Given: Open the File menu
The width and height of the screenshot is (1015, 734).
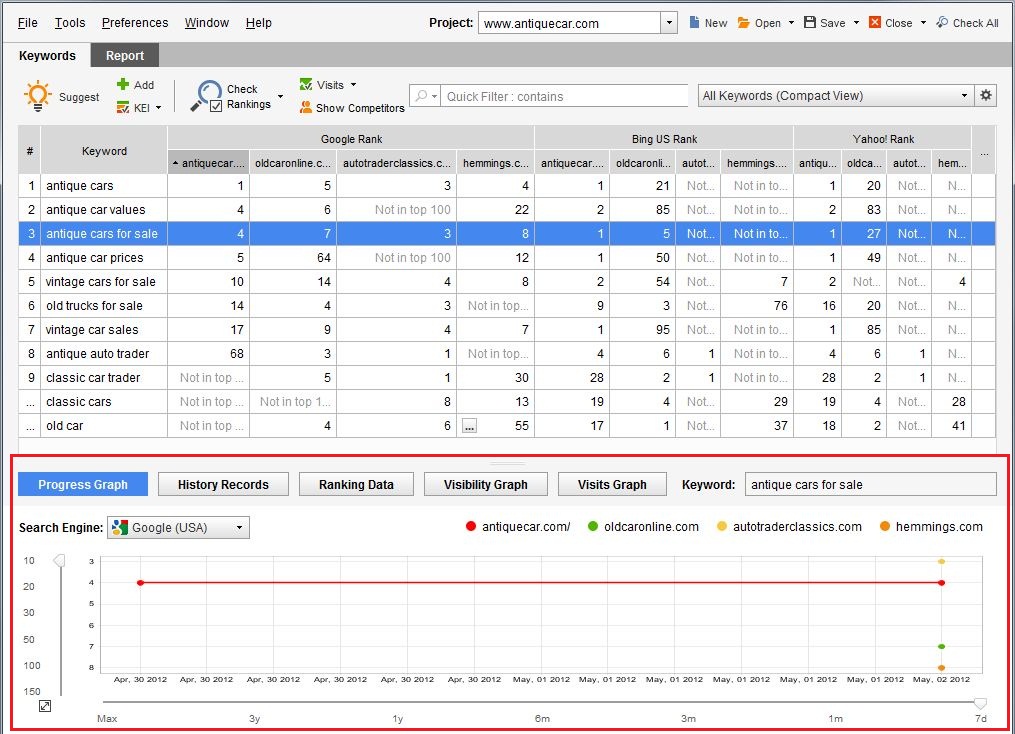Looking at the screenshot, I should click(x=27, y=23).
